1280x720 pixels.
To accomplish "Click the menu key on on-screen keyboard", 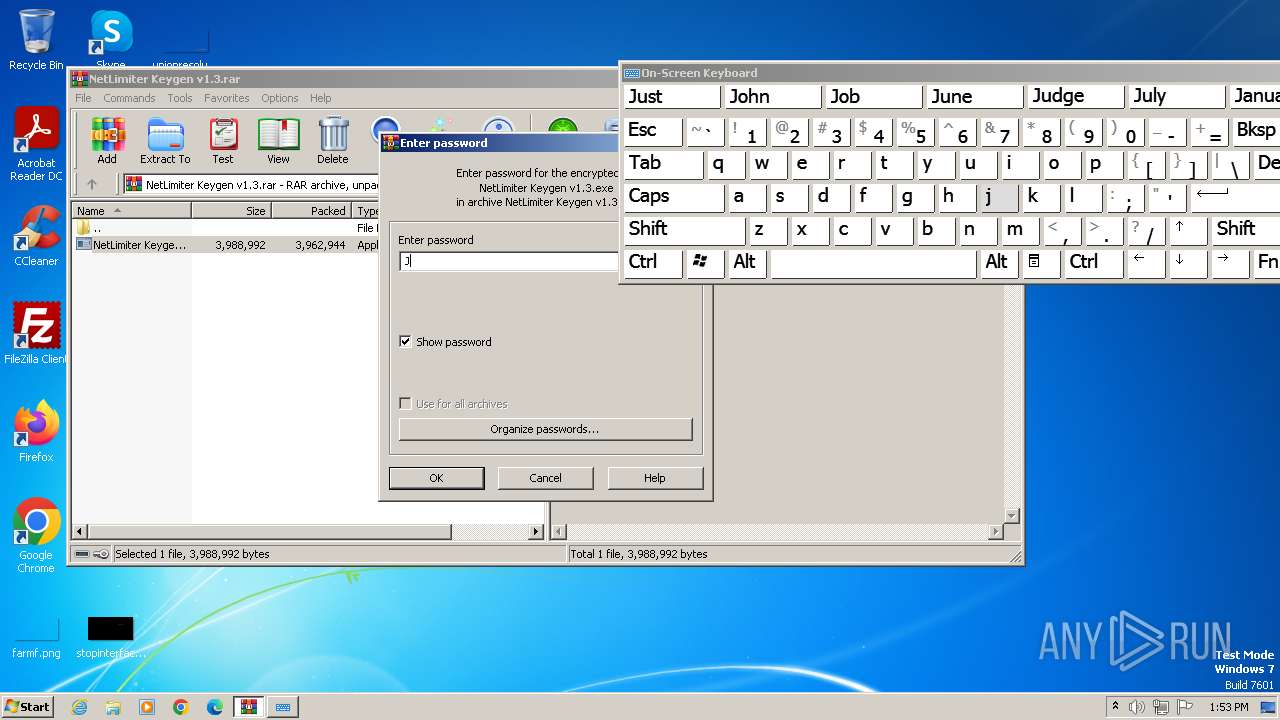I will click(1042, 263).
